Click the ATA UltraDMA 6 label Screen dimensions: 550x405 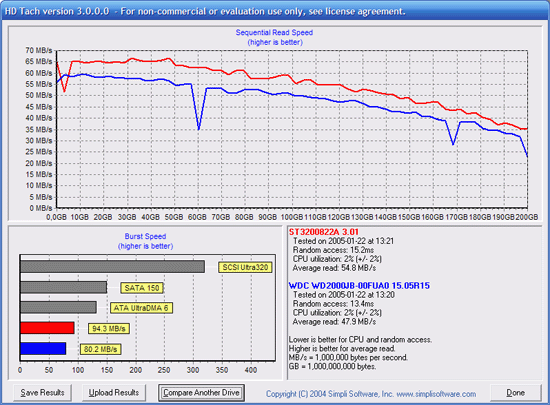coord(141,308)
